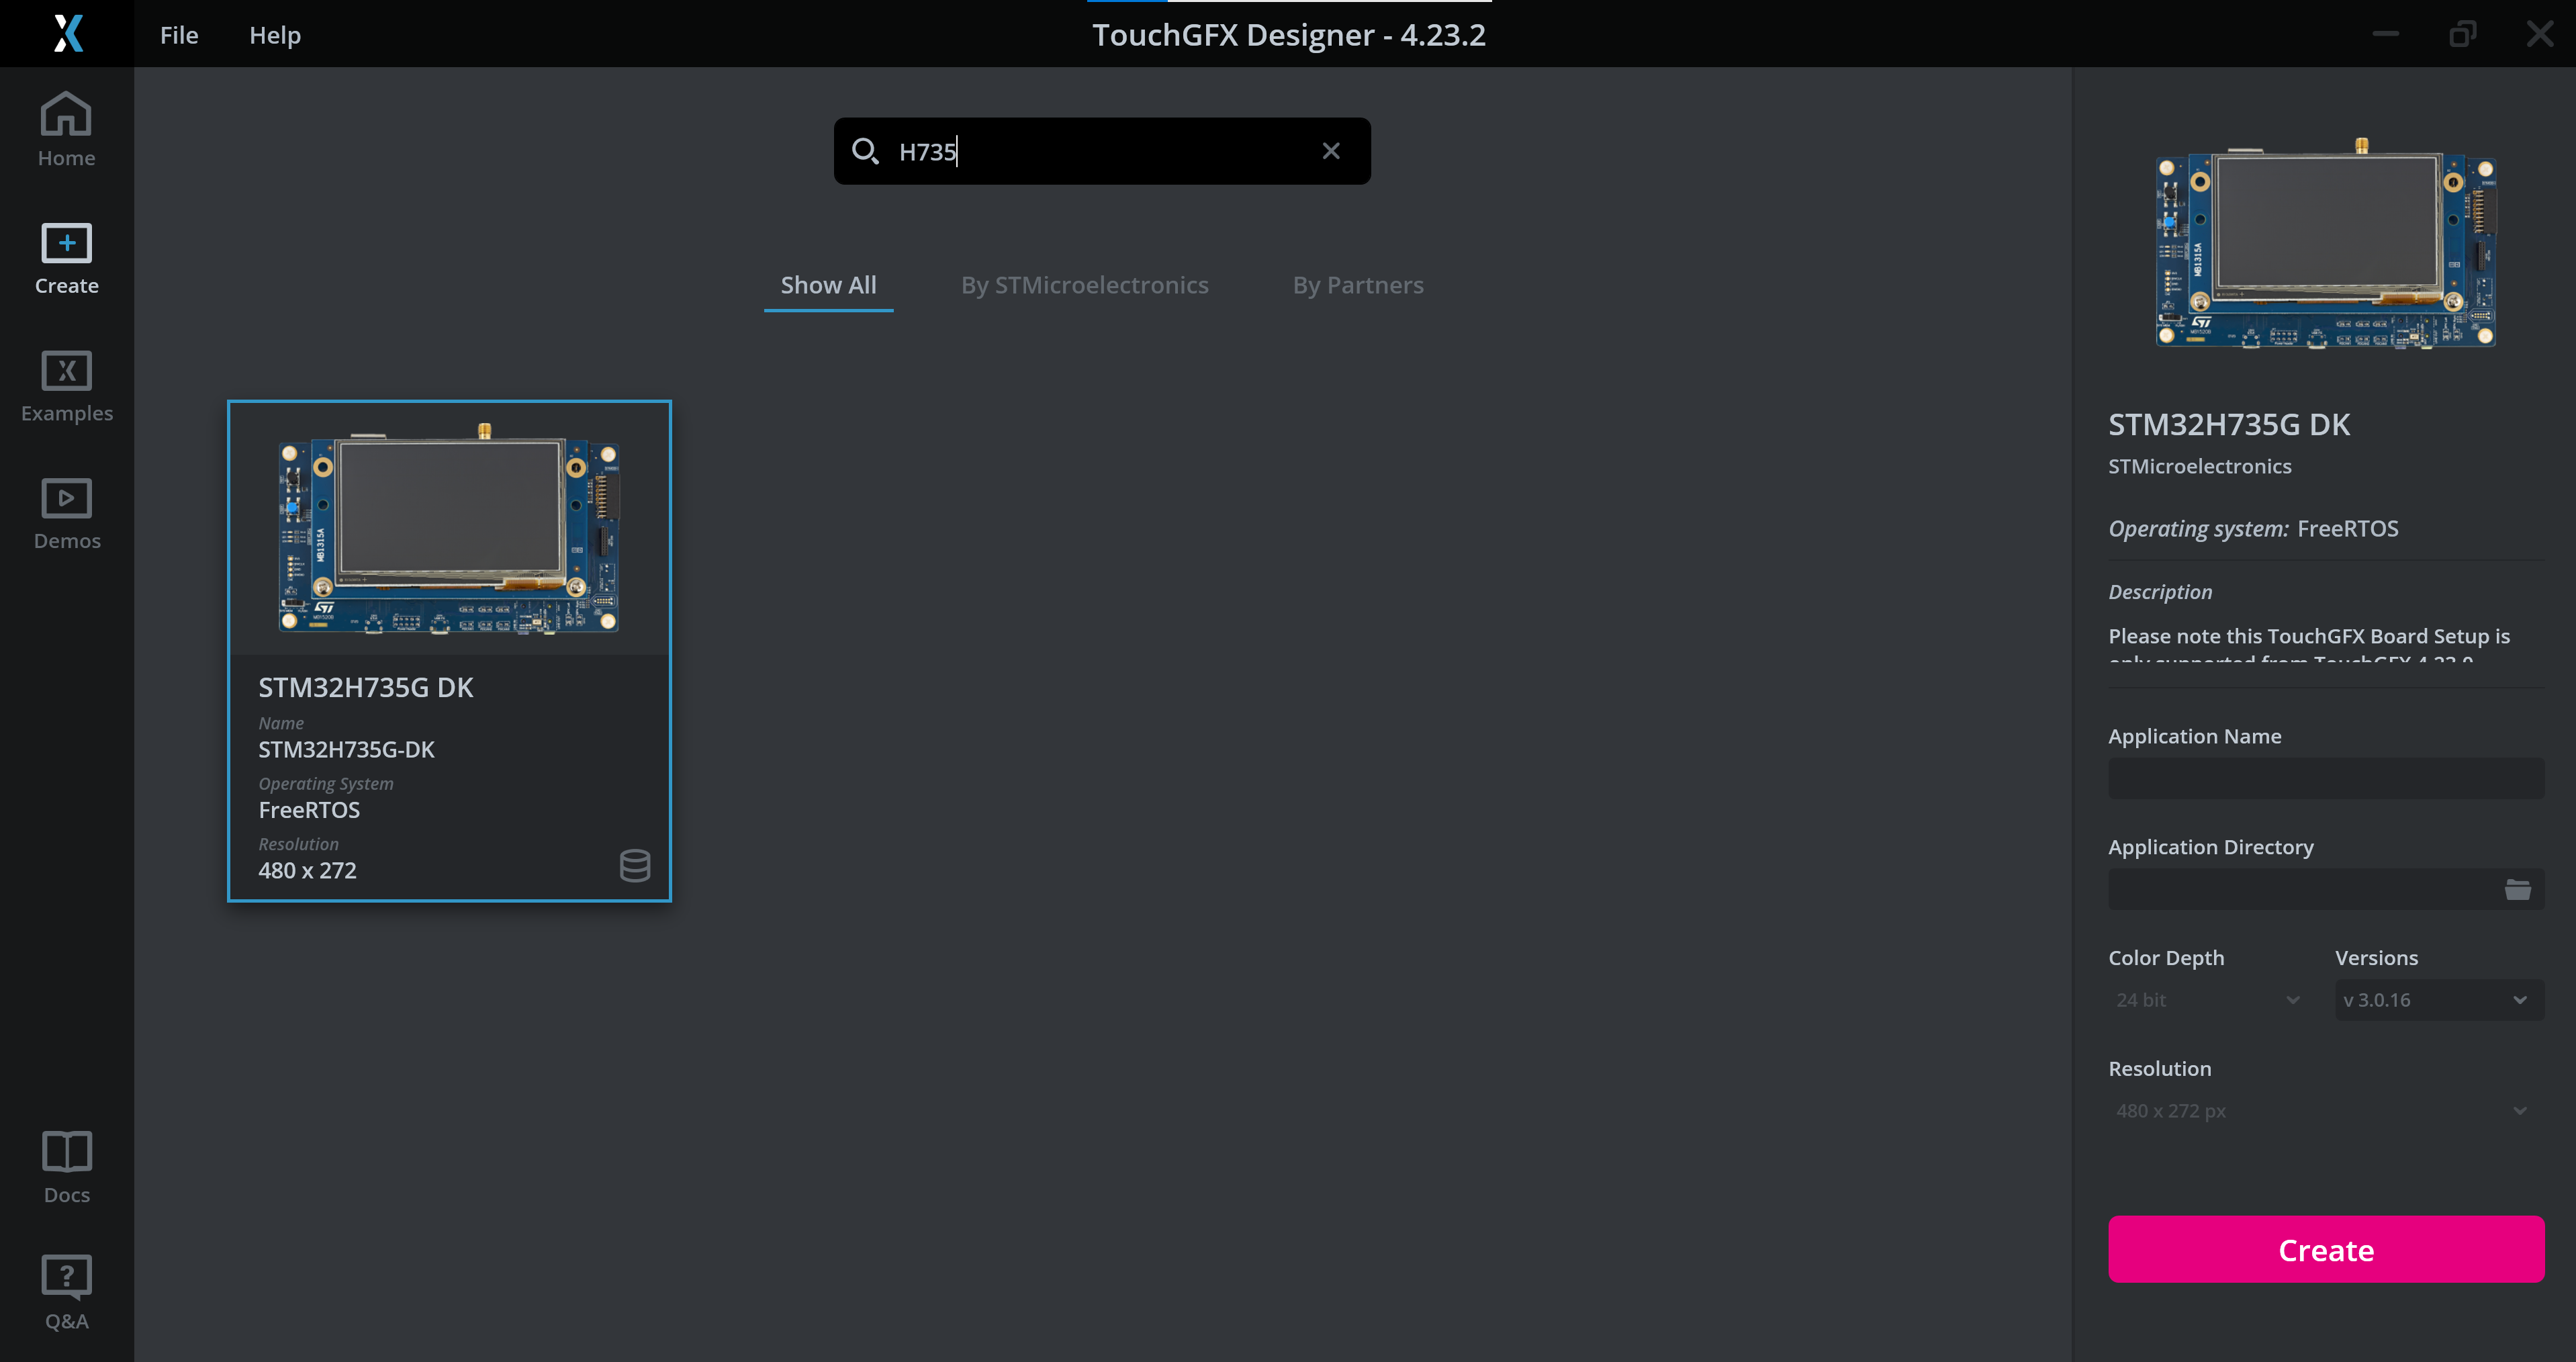Open the Q&A help icon
The height and width of the screenshot is (1362, 2576).
tap(66, 1292)
